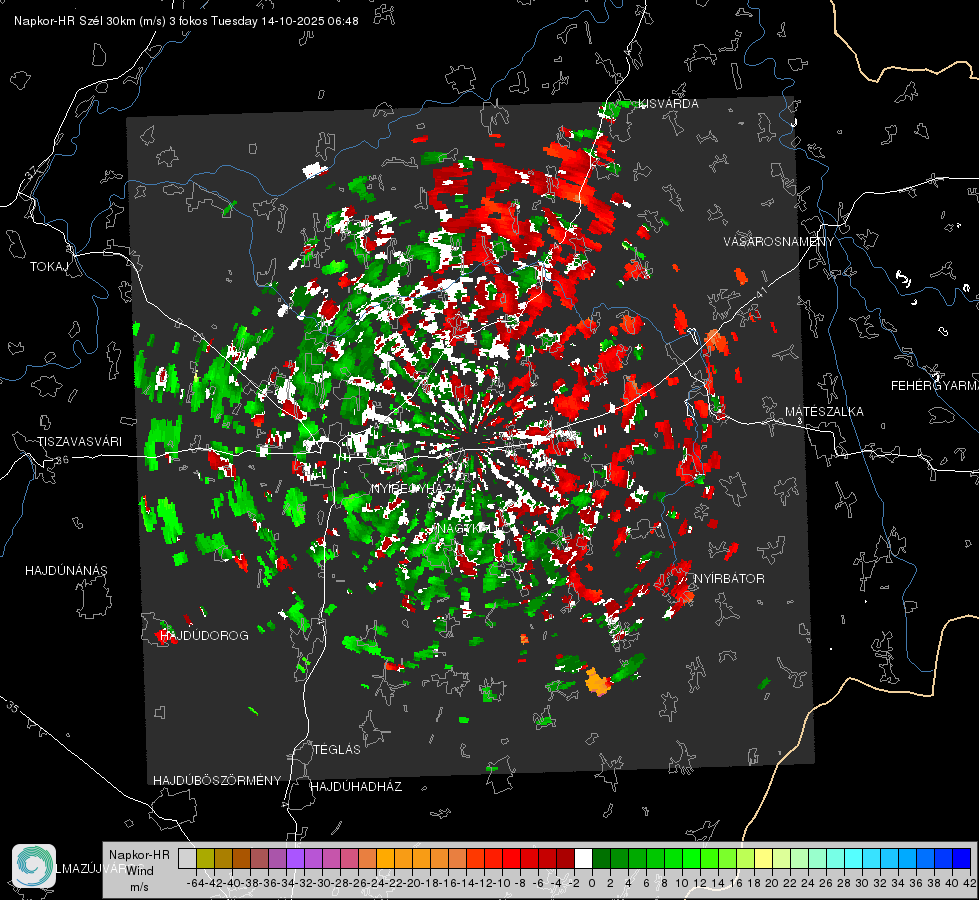
Task: Click the TOKAJ town label
Action: point(49,267)
